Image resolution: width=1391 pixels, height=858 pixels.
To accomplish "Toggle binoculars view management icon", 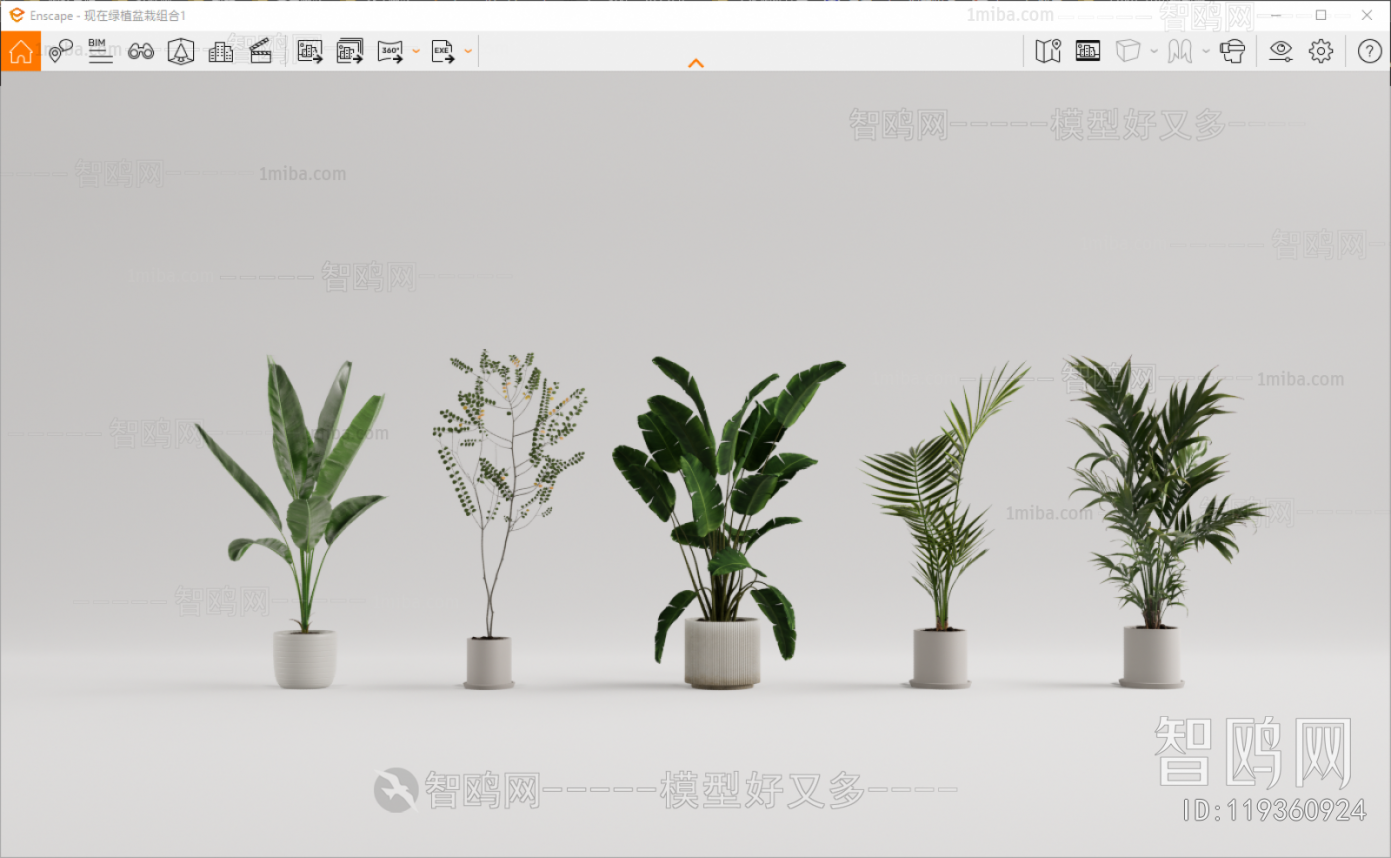I will 141,51.
